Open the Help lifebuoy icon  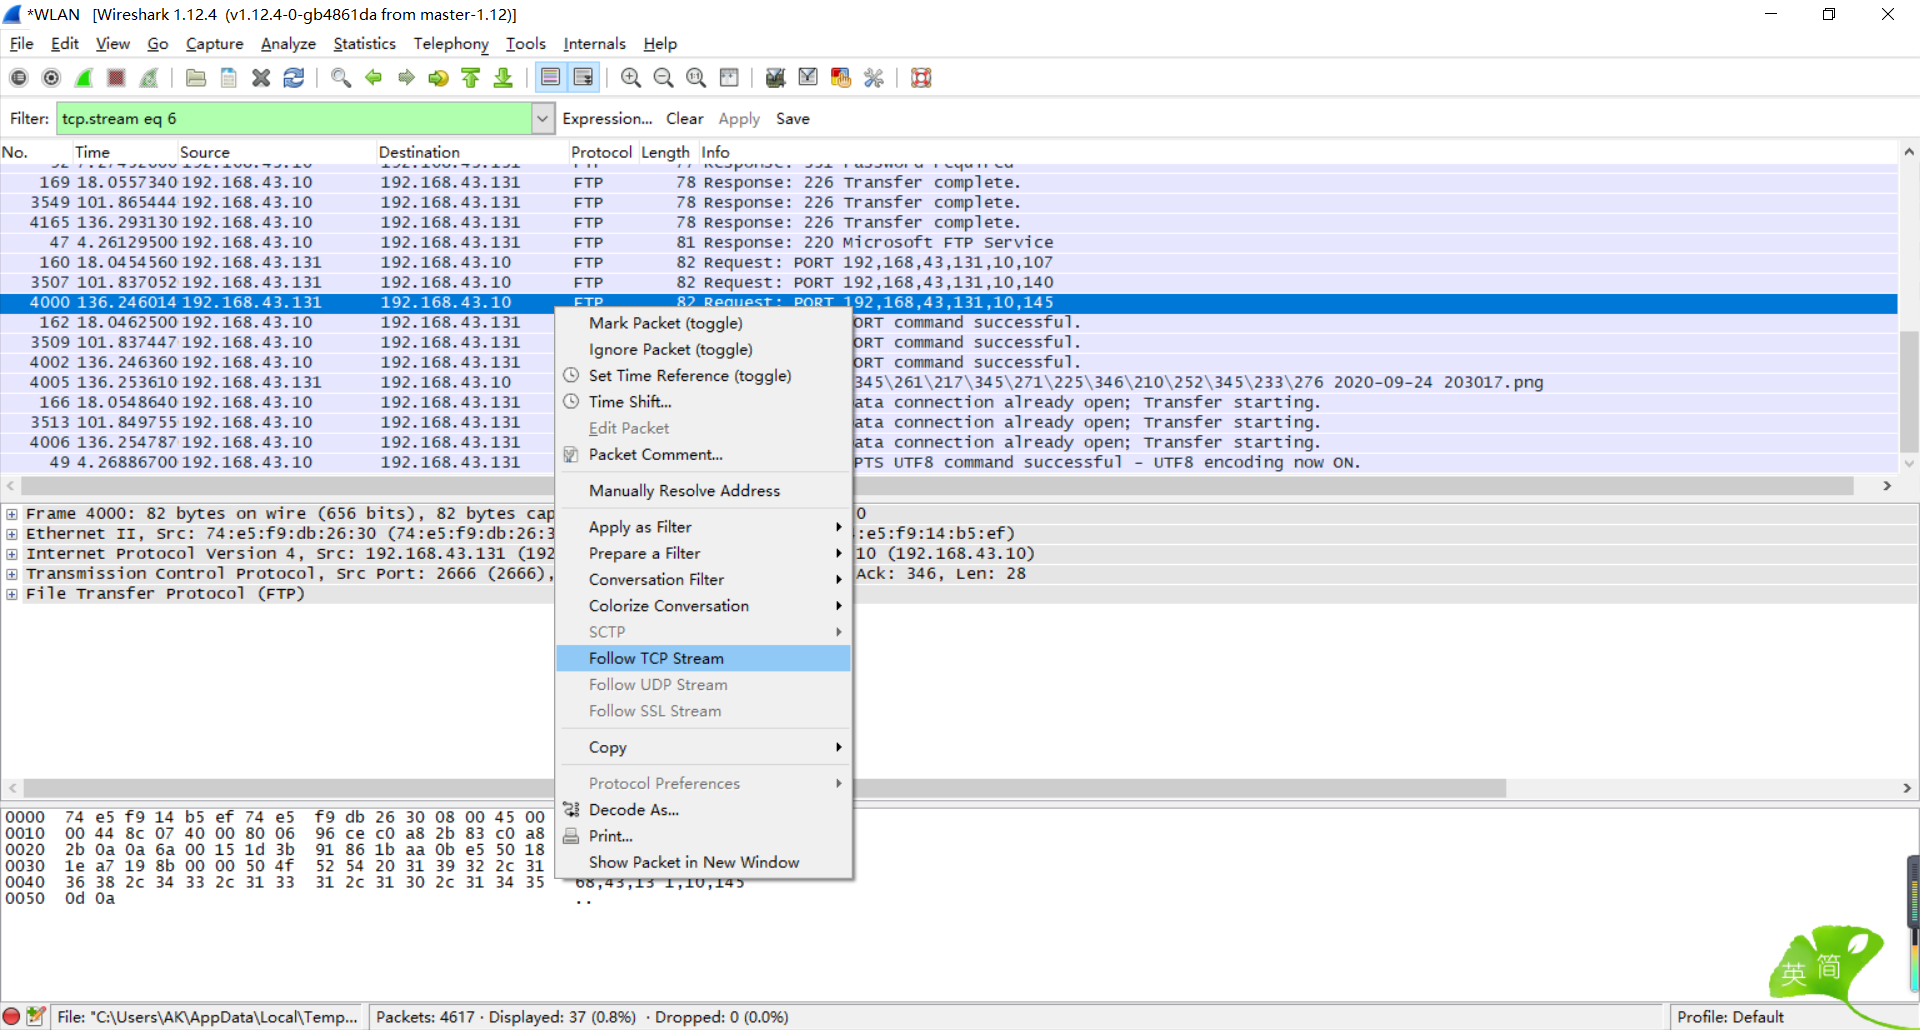(921, 78)
